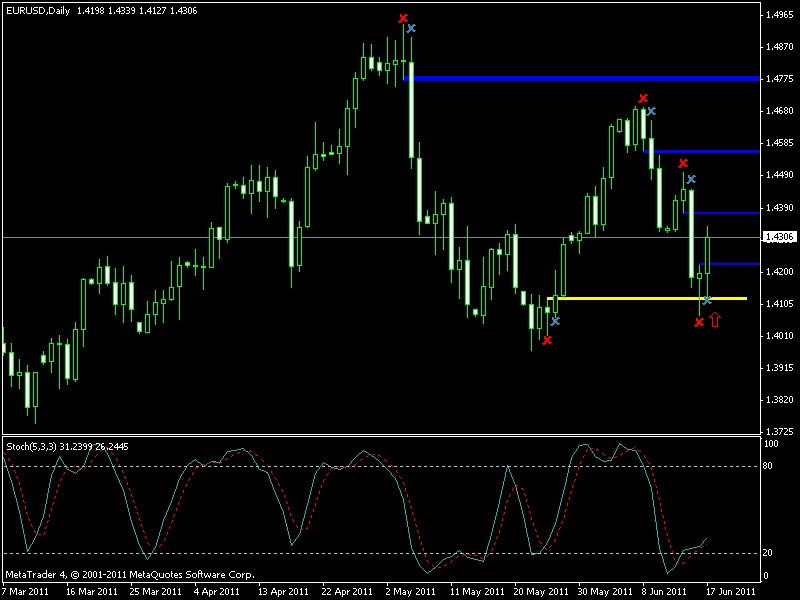Click the 1.4680 price scale label
The width and height of the screenshot is (800, 600).
(x=780, y=111)
